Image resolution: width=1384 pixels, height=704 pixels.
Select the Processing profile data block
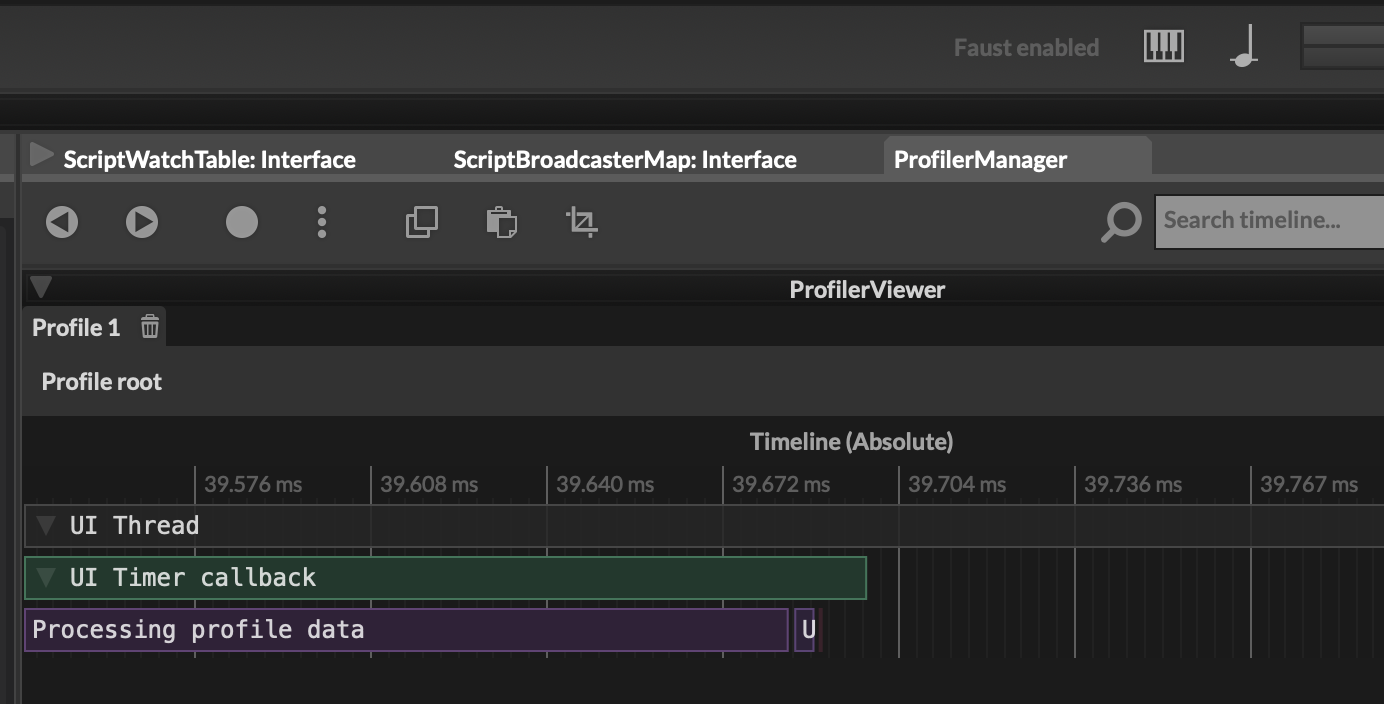point(406,630)
